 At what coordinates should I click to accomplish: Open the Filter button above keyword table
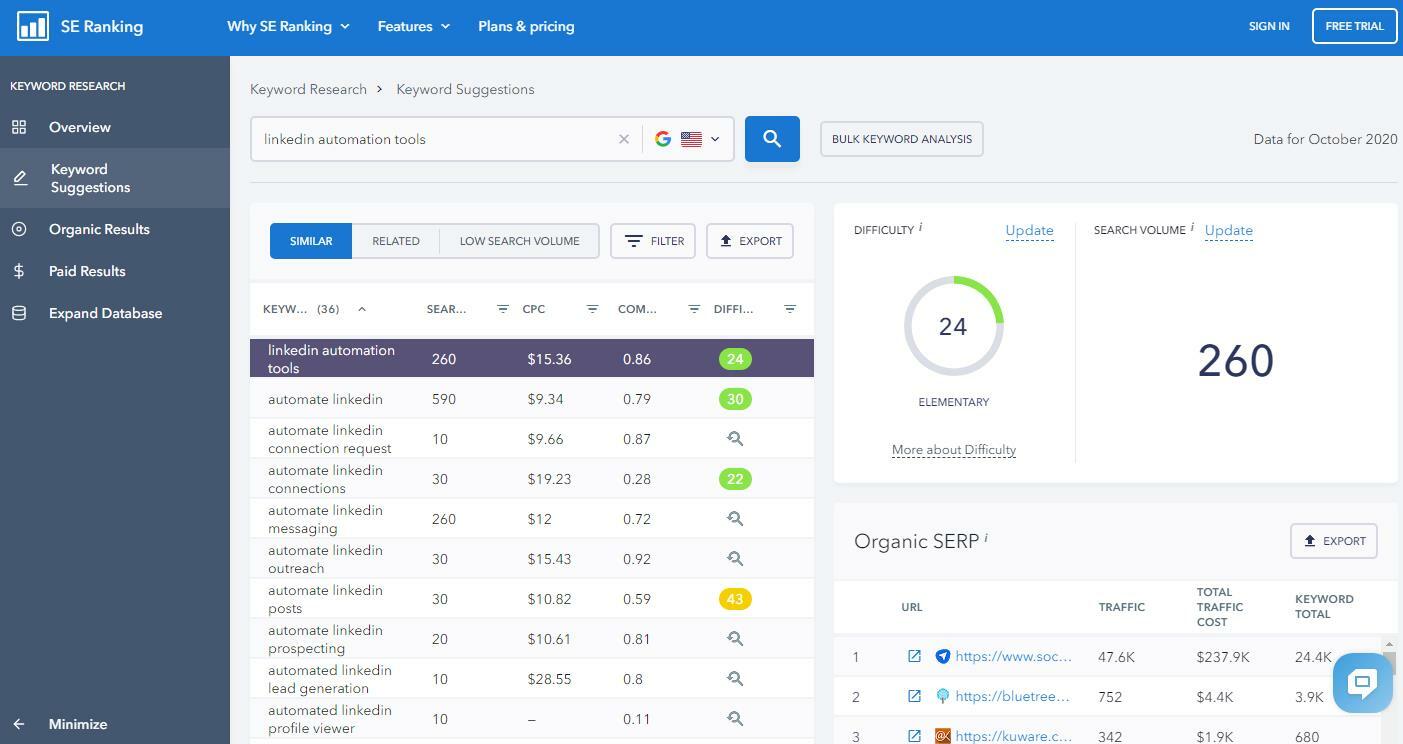click(x=653, y=241)
